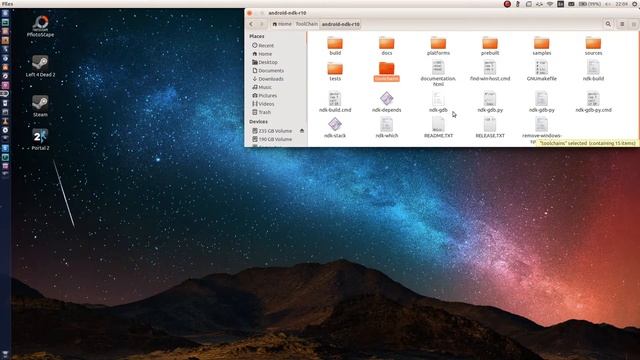
Task: Open the sources folder
Action: tap(593, 46)
